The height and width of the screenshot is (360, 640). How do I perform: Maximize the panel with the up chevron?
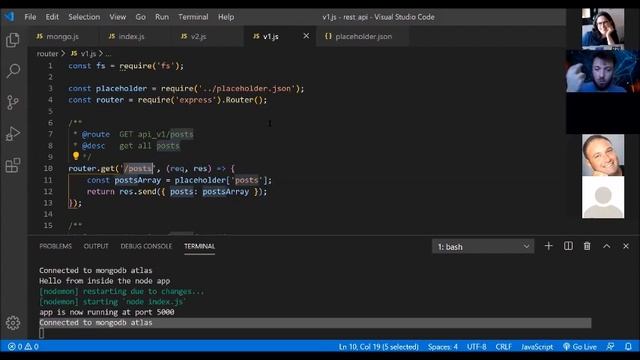(x=607, y=246)
